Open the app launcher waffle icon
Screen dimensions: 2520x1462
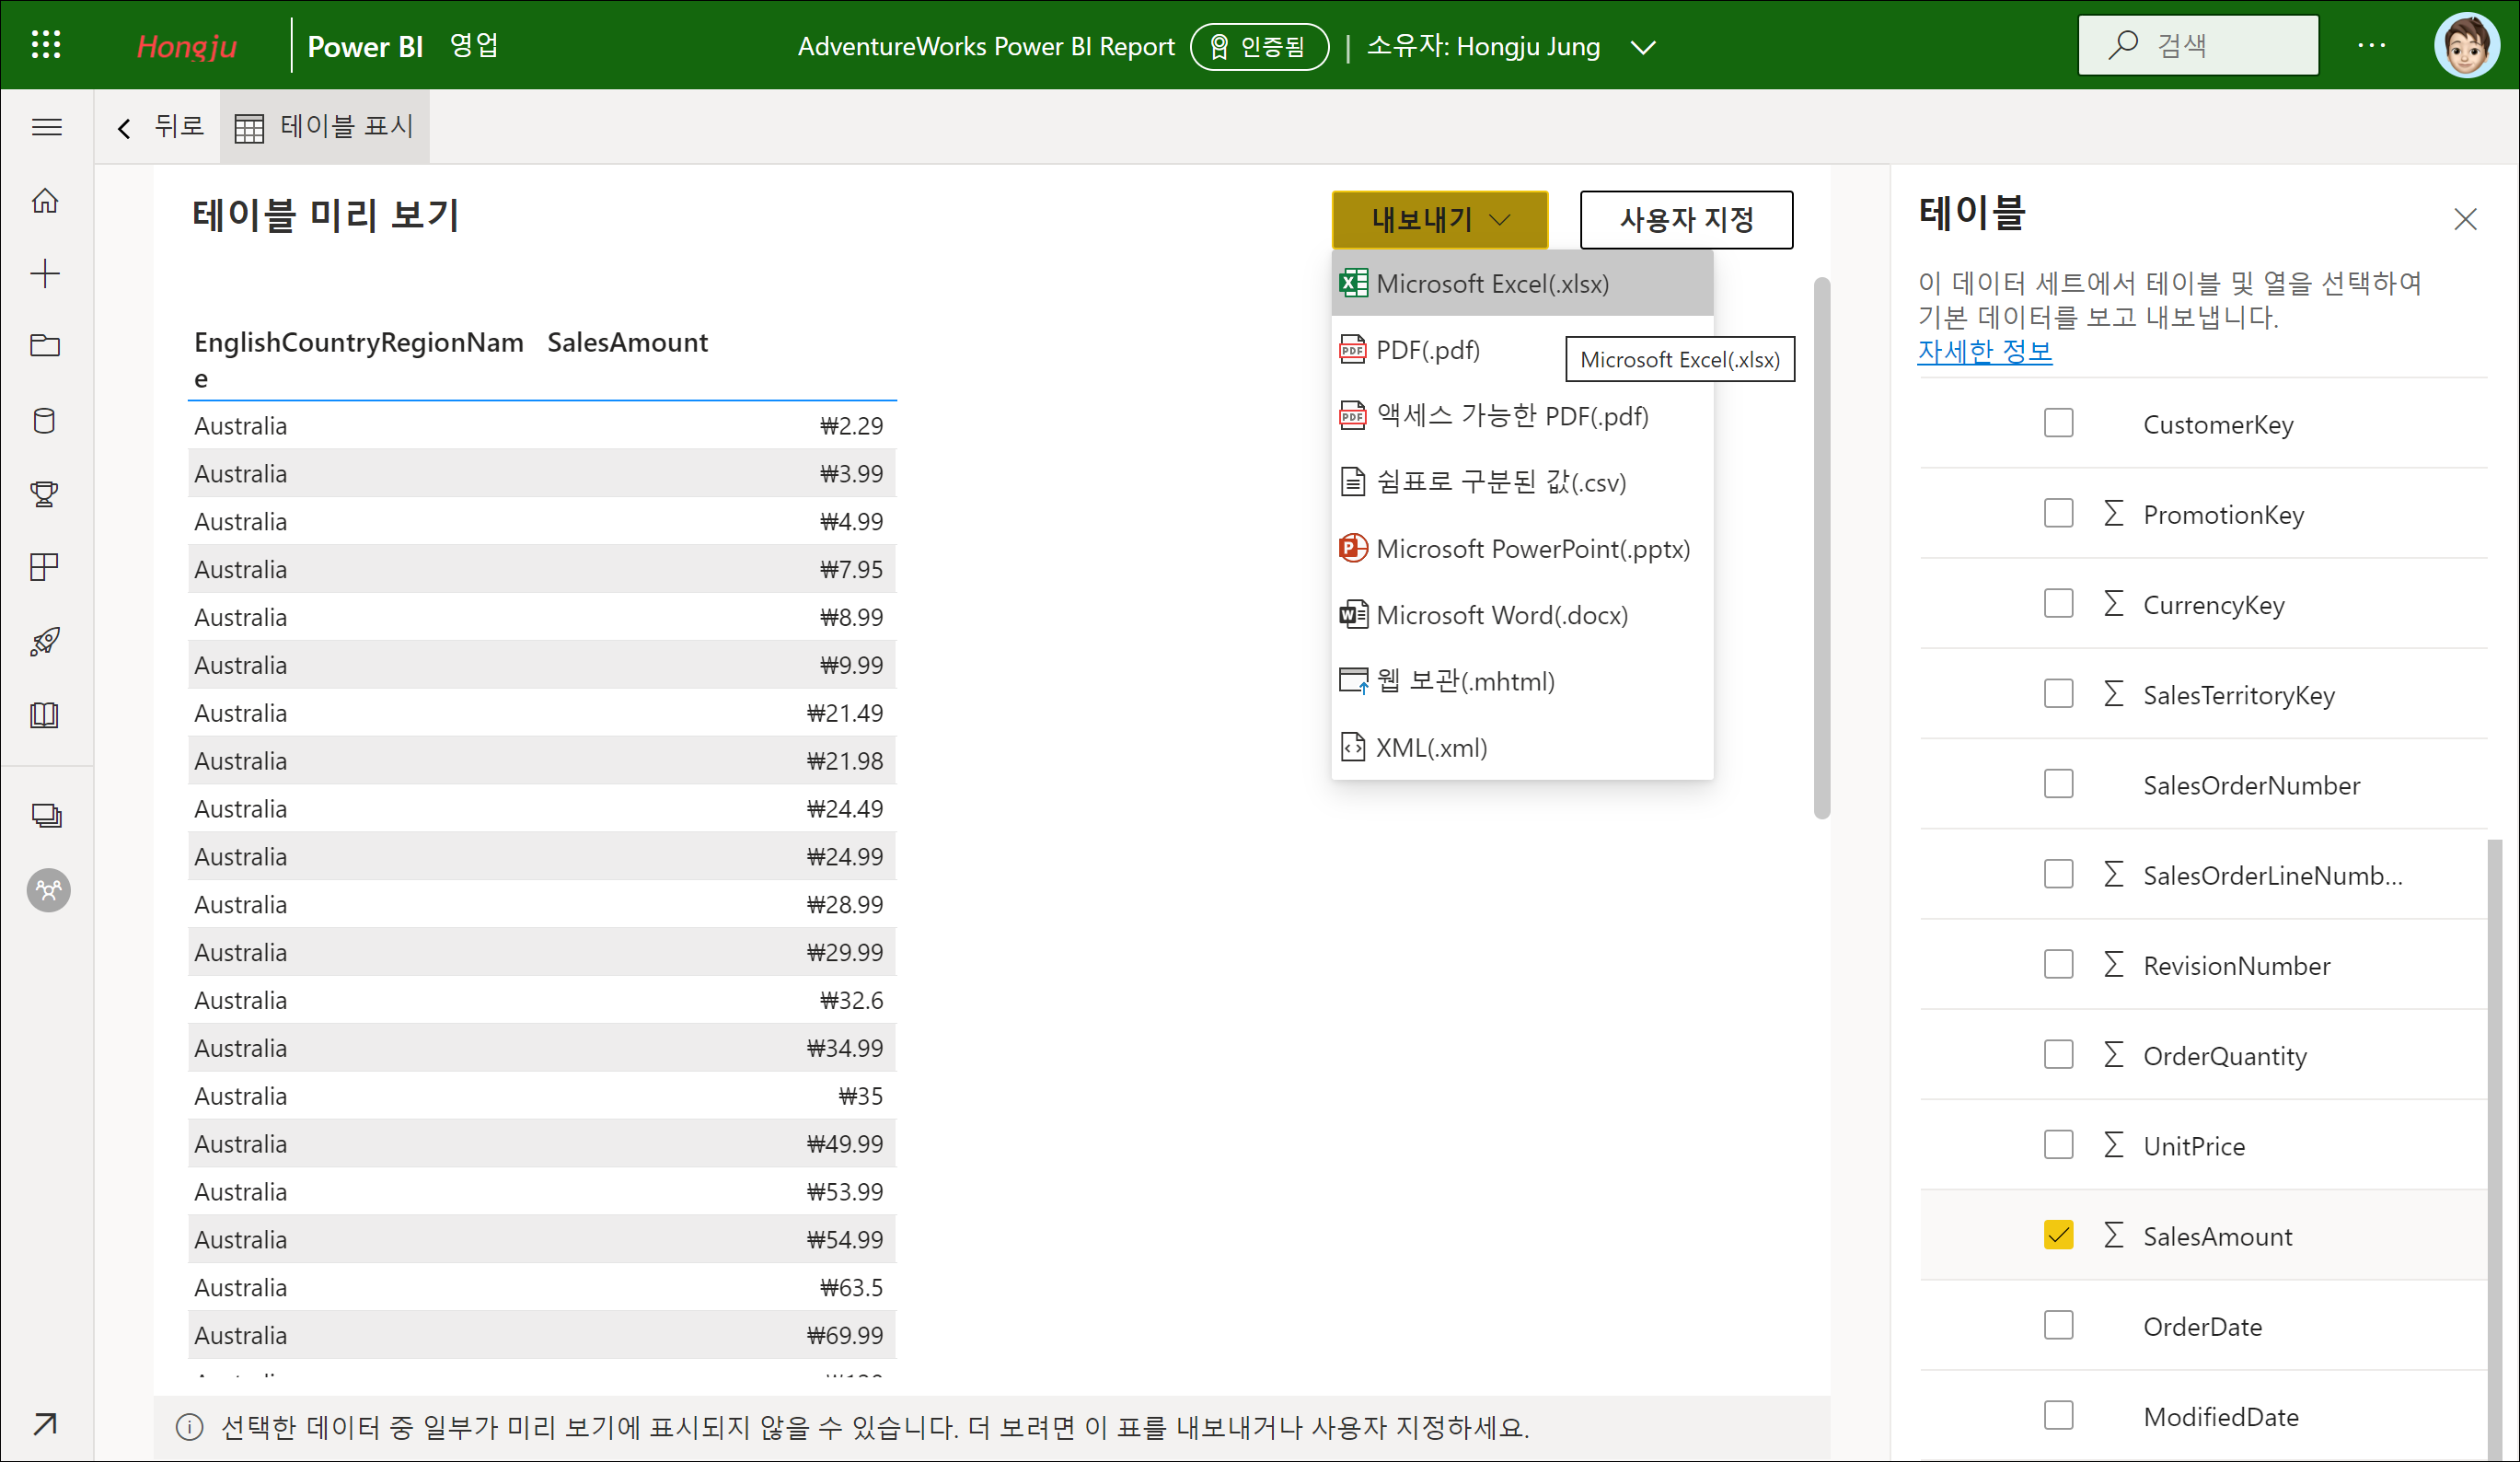point(46,45)
